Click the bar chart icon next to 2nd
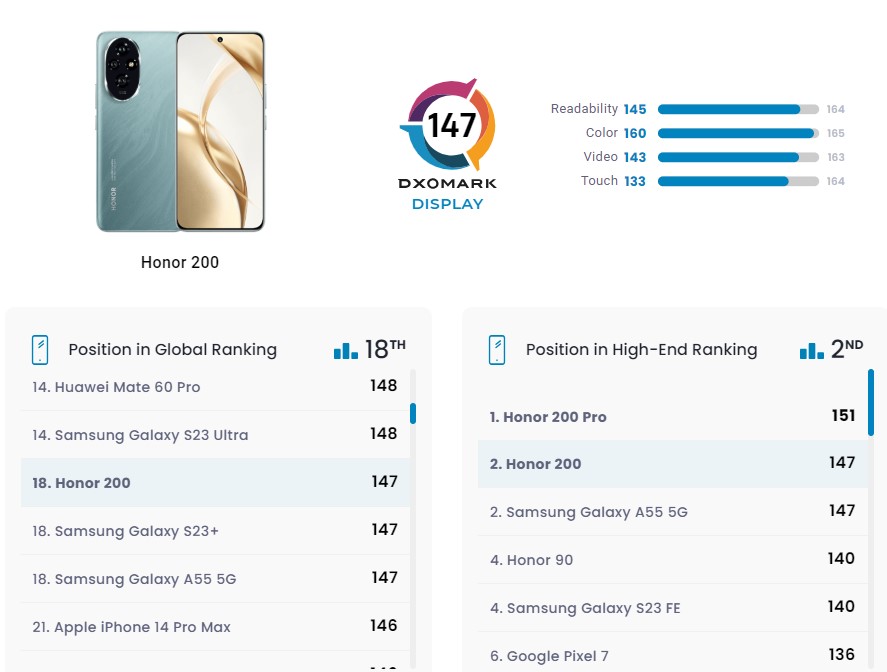 pos(811,351)
